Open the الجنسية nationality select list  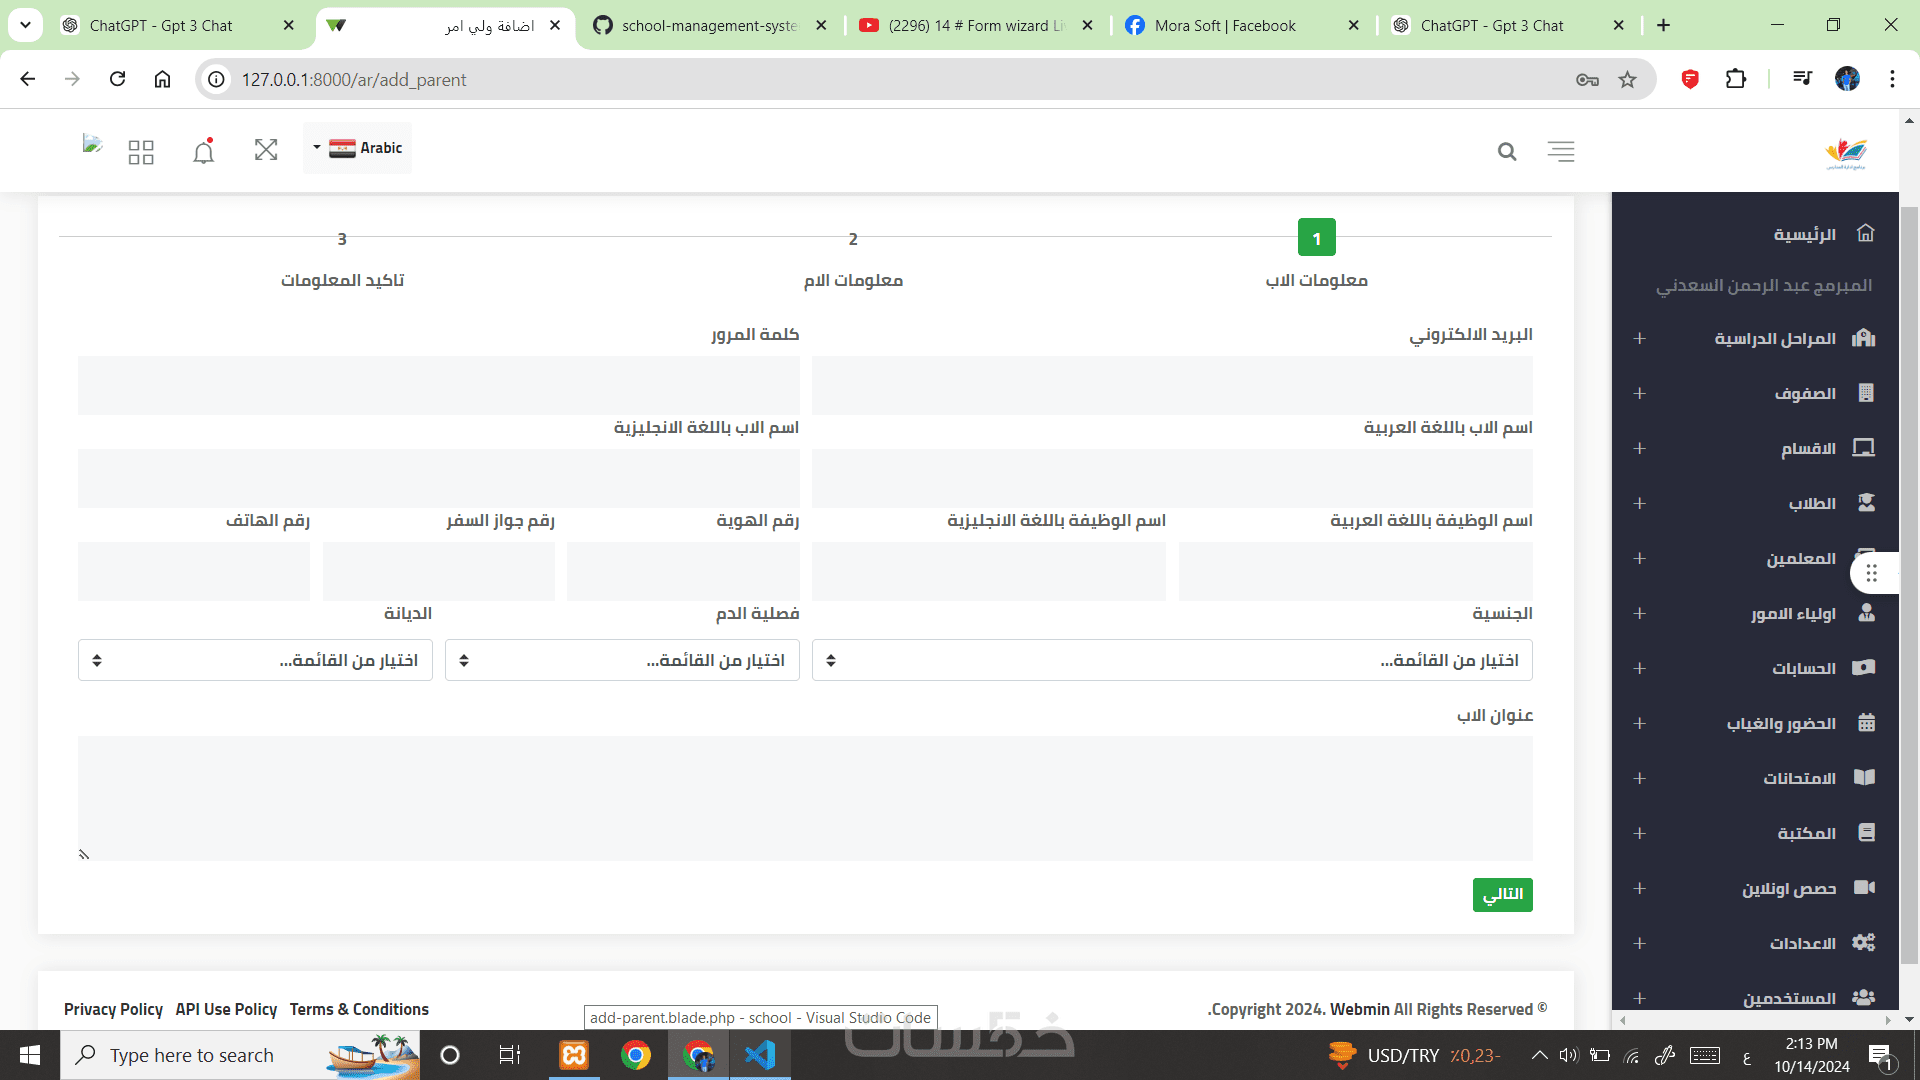pyautogui.click(x=1172, y=660)
